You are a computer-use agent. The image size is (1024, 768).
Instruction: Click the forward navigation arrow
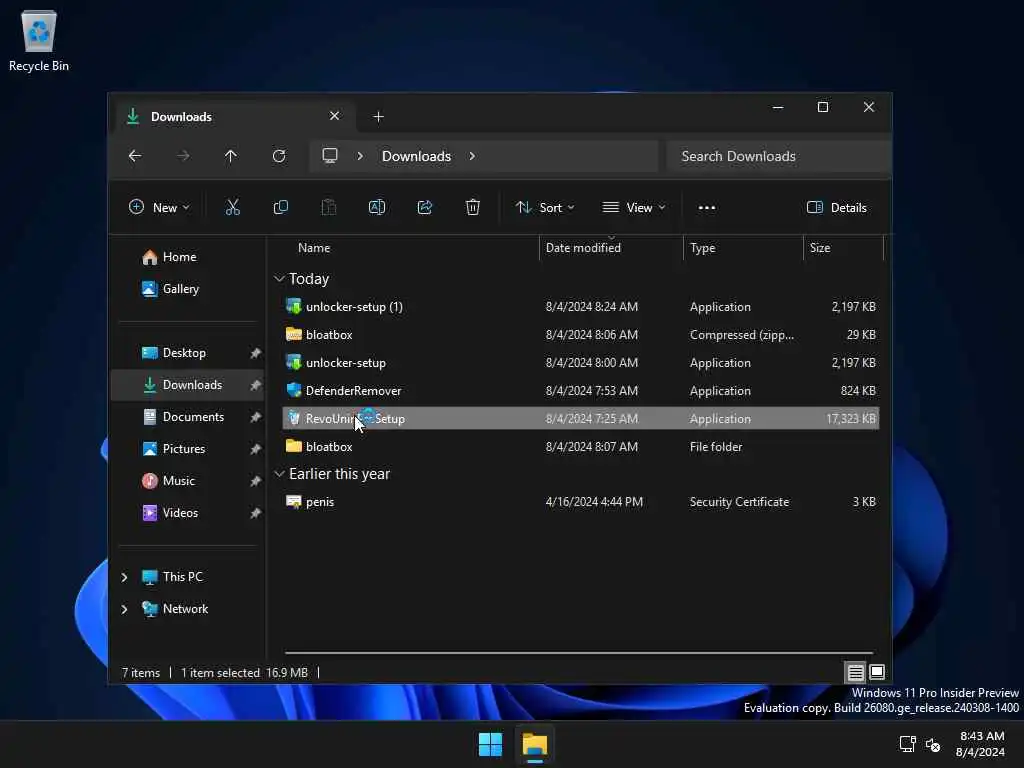[183, 156]
